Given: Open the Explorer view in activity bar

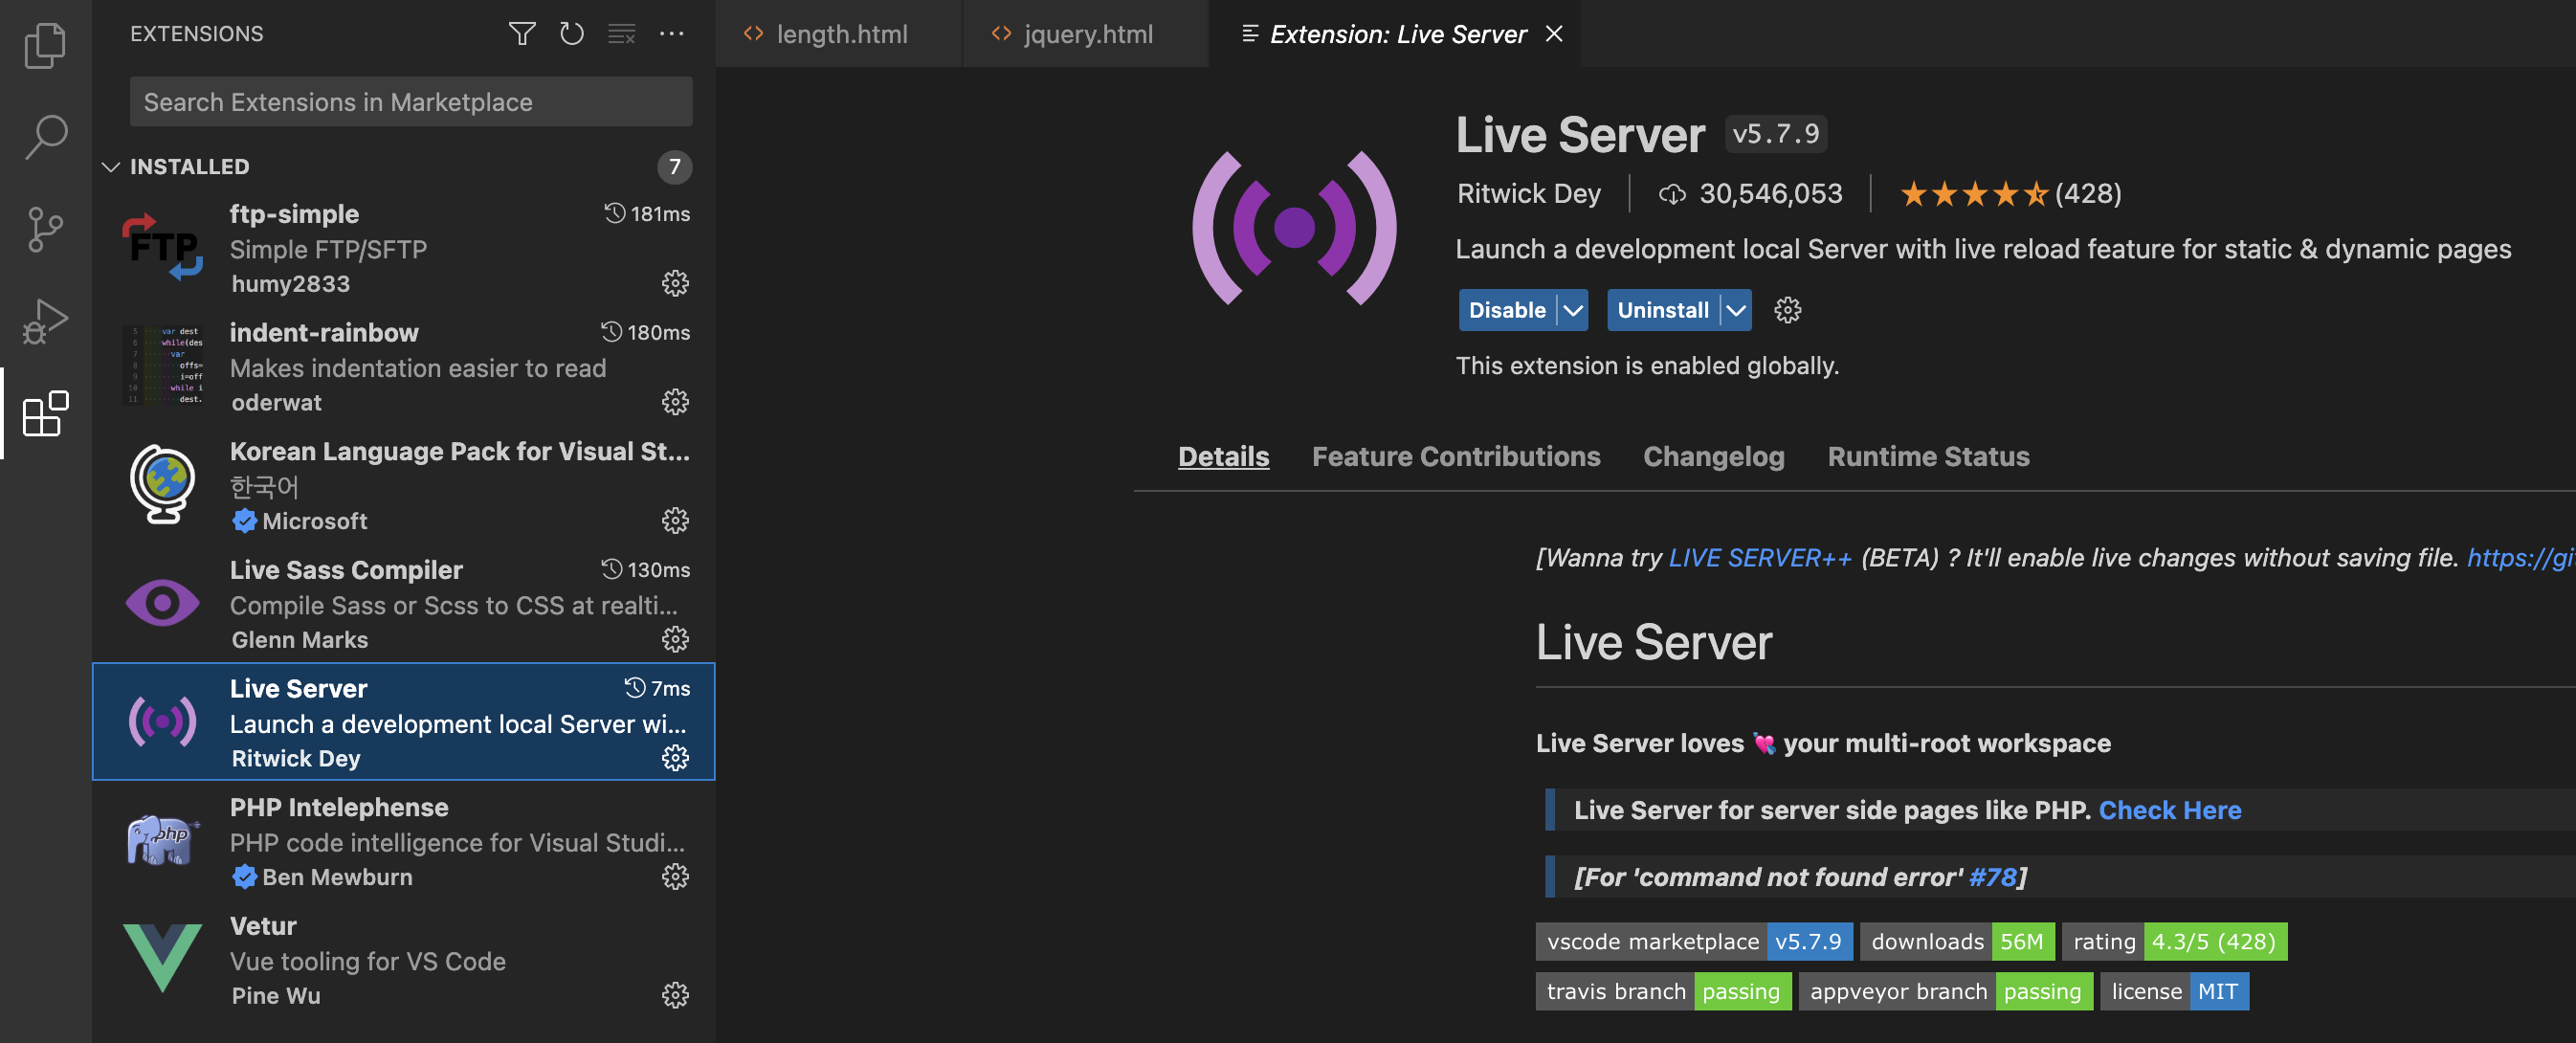Looking at the screenshot, I should (45, 46).
